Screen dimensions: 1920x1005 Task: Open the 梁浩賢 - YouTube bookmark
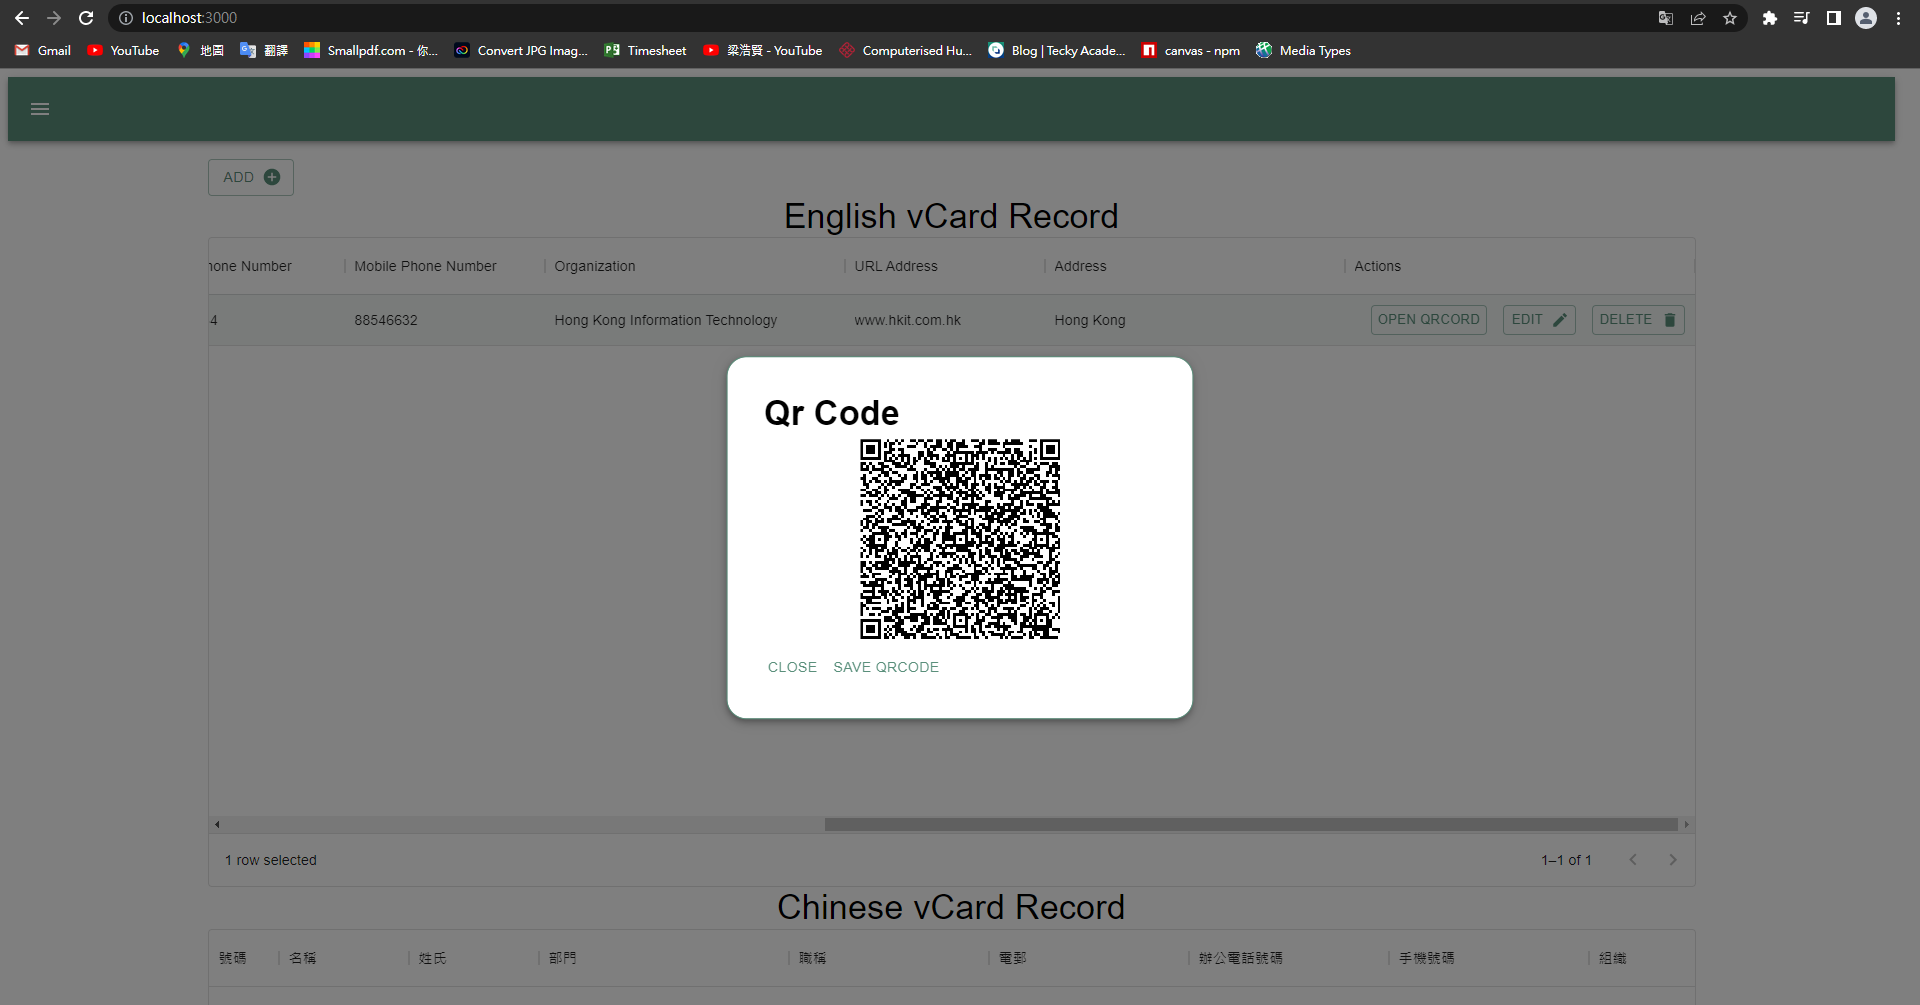(x=763, y=50)
